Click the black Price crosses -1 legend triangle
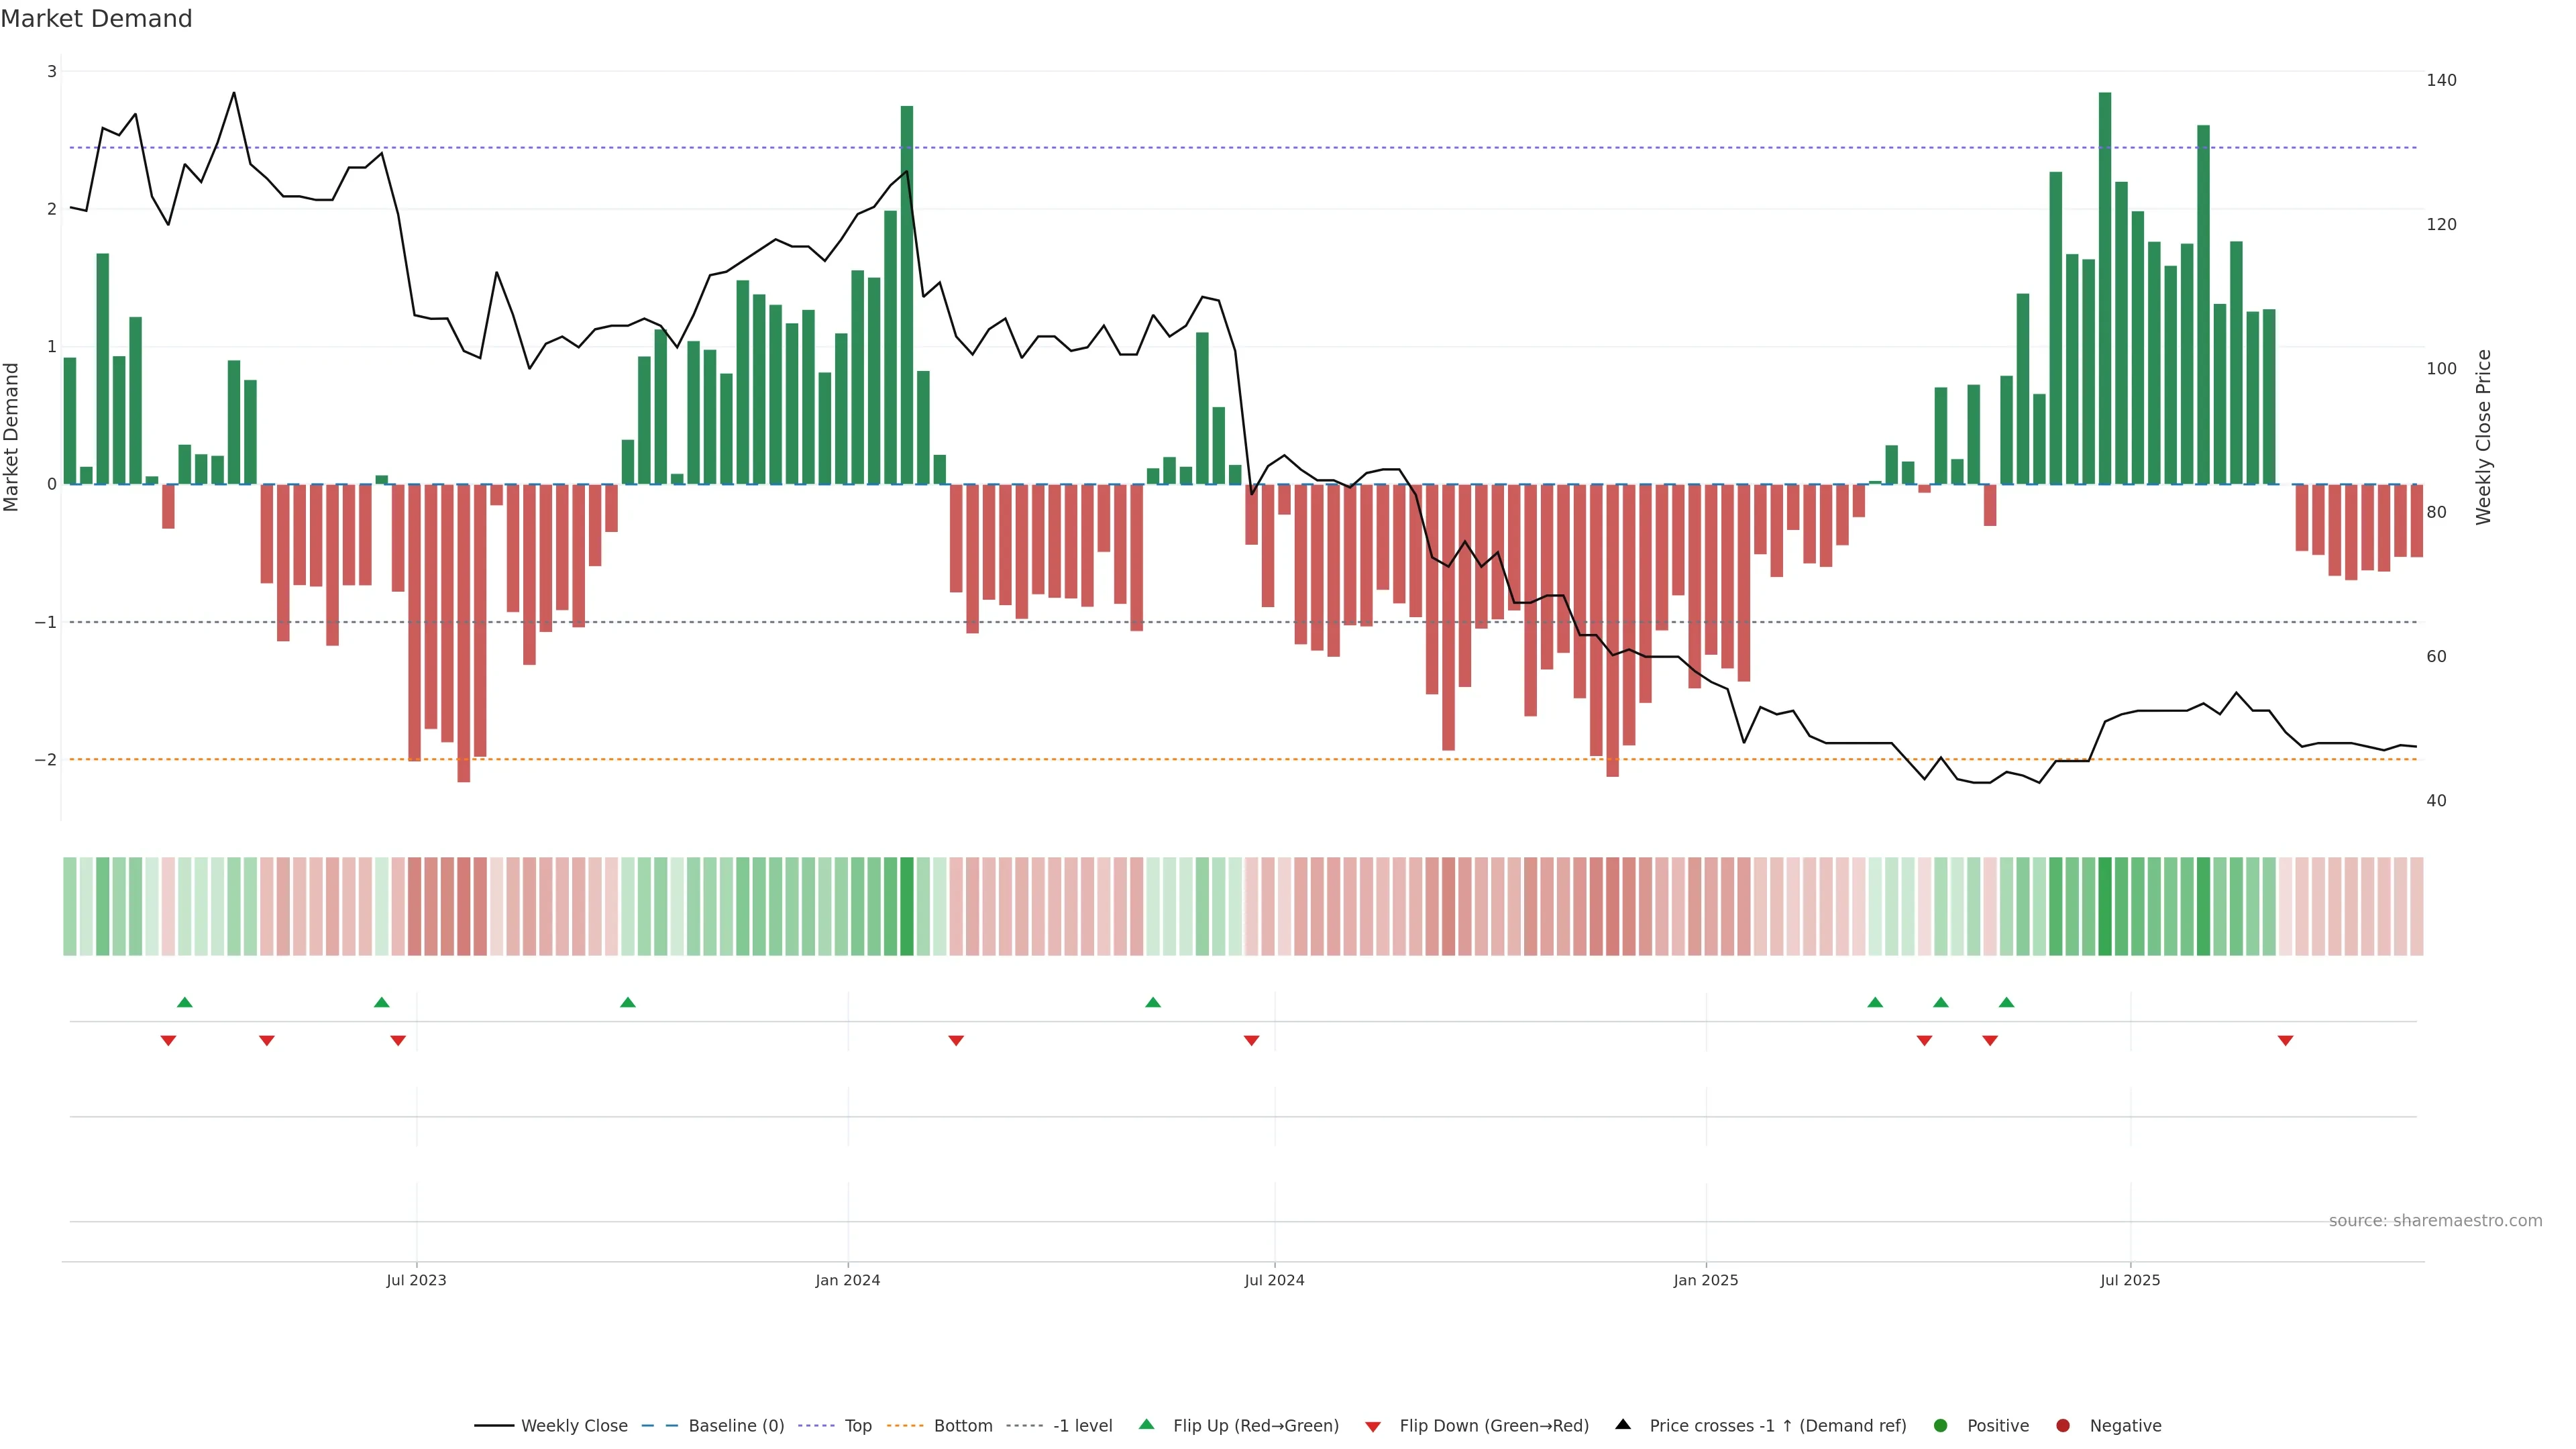The height and width of the screenshot is (1449, 2576). click(1623, 1425)
